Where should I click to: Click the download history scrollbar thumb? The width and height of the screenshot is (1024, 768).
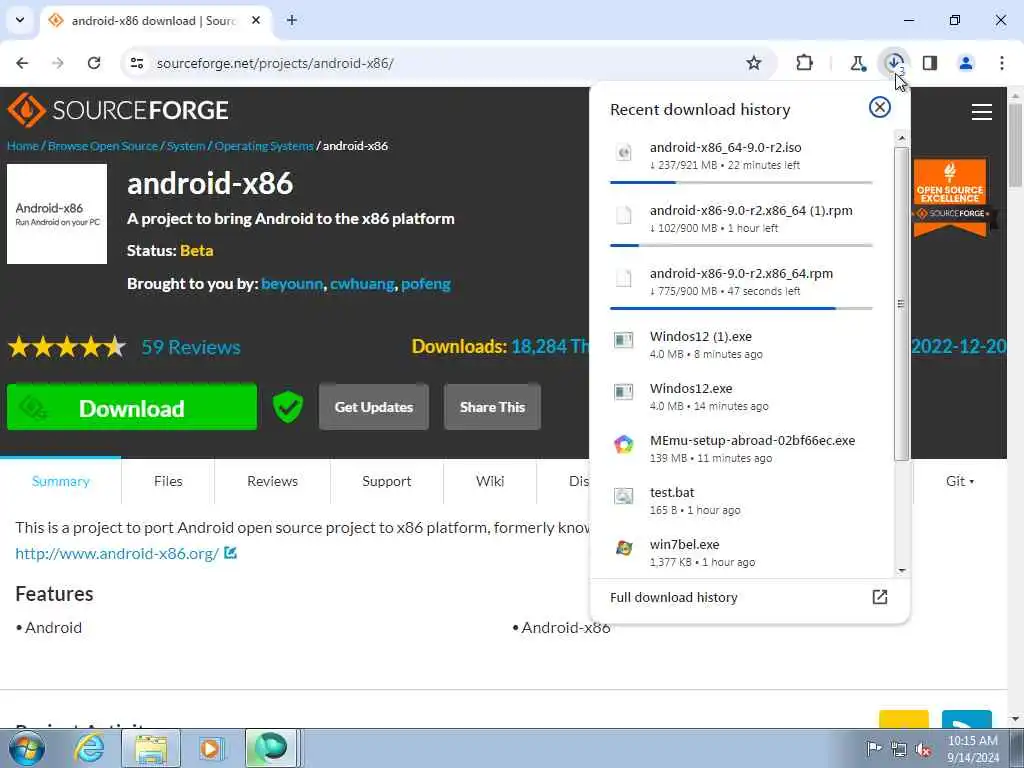901,304
